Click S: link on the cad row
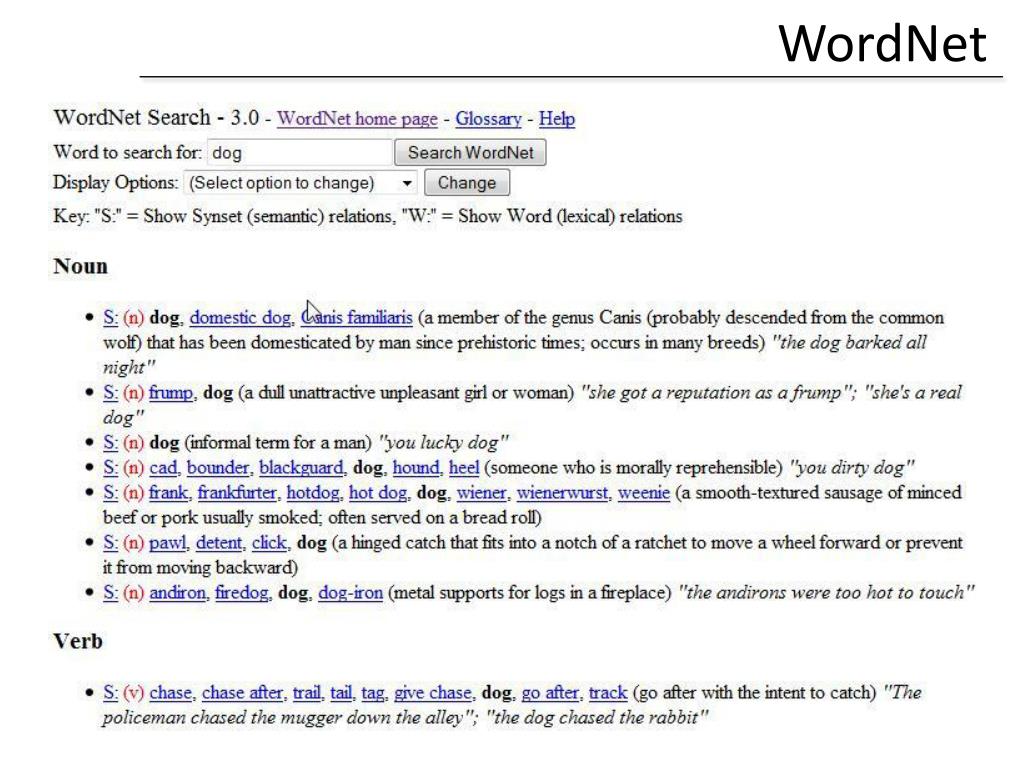 pos(110,468)
